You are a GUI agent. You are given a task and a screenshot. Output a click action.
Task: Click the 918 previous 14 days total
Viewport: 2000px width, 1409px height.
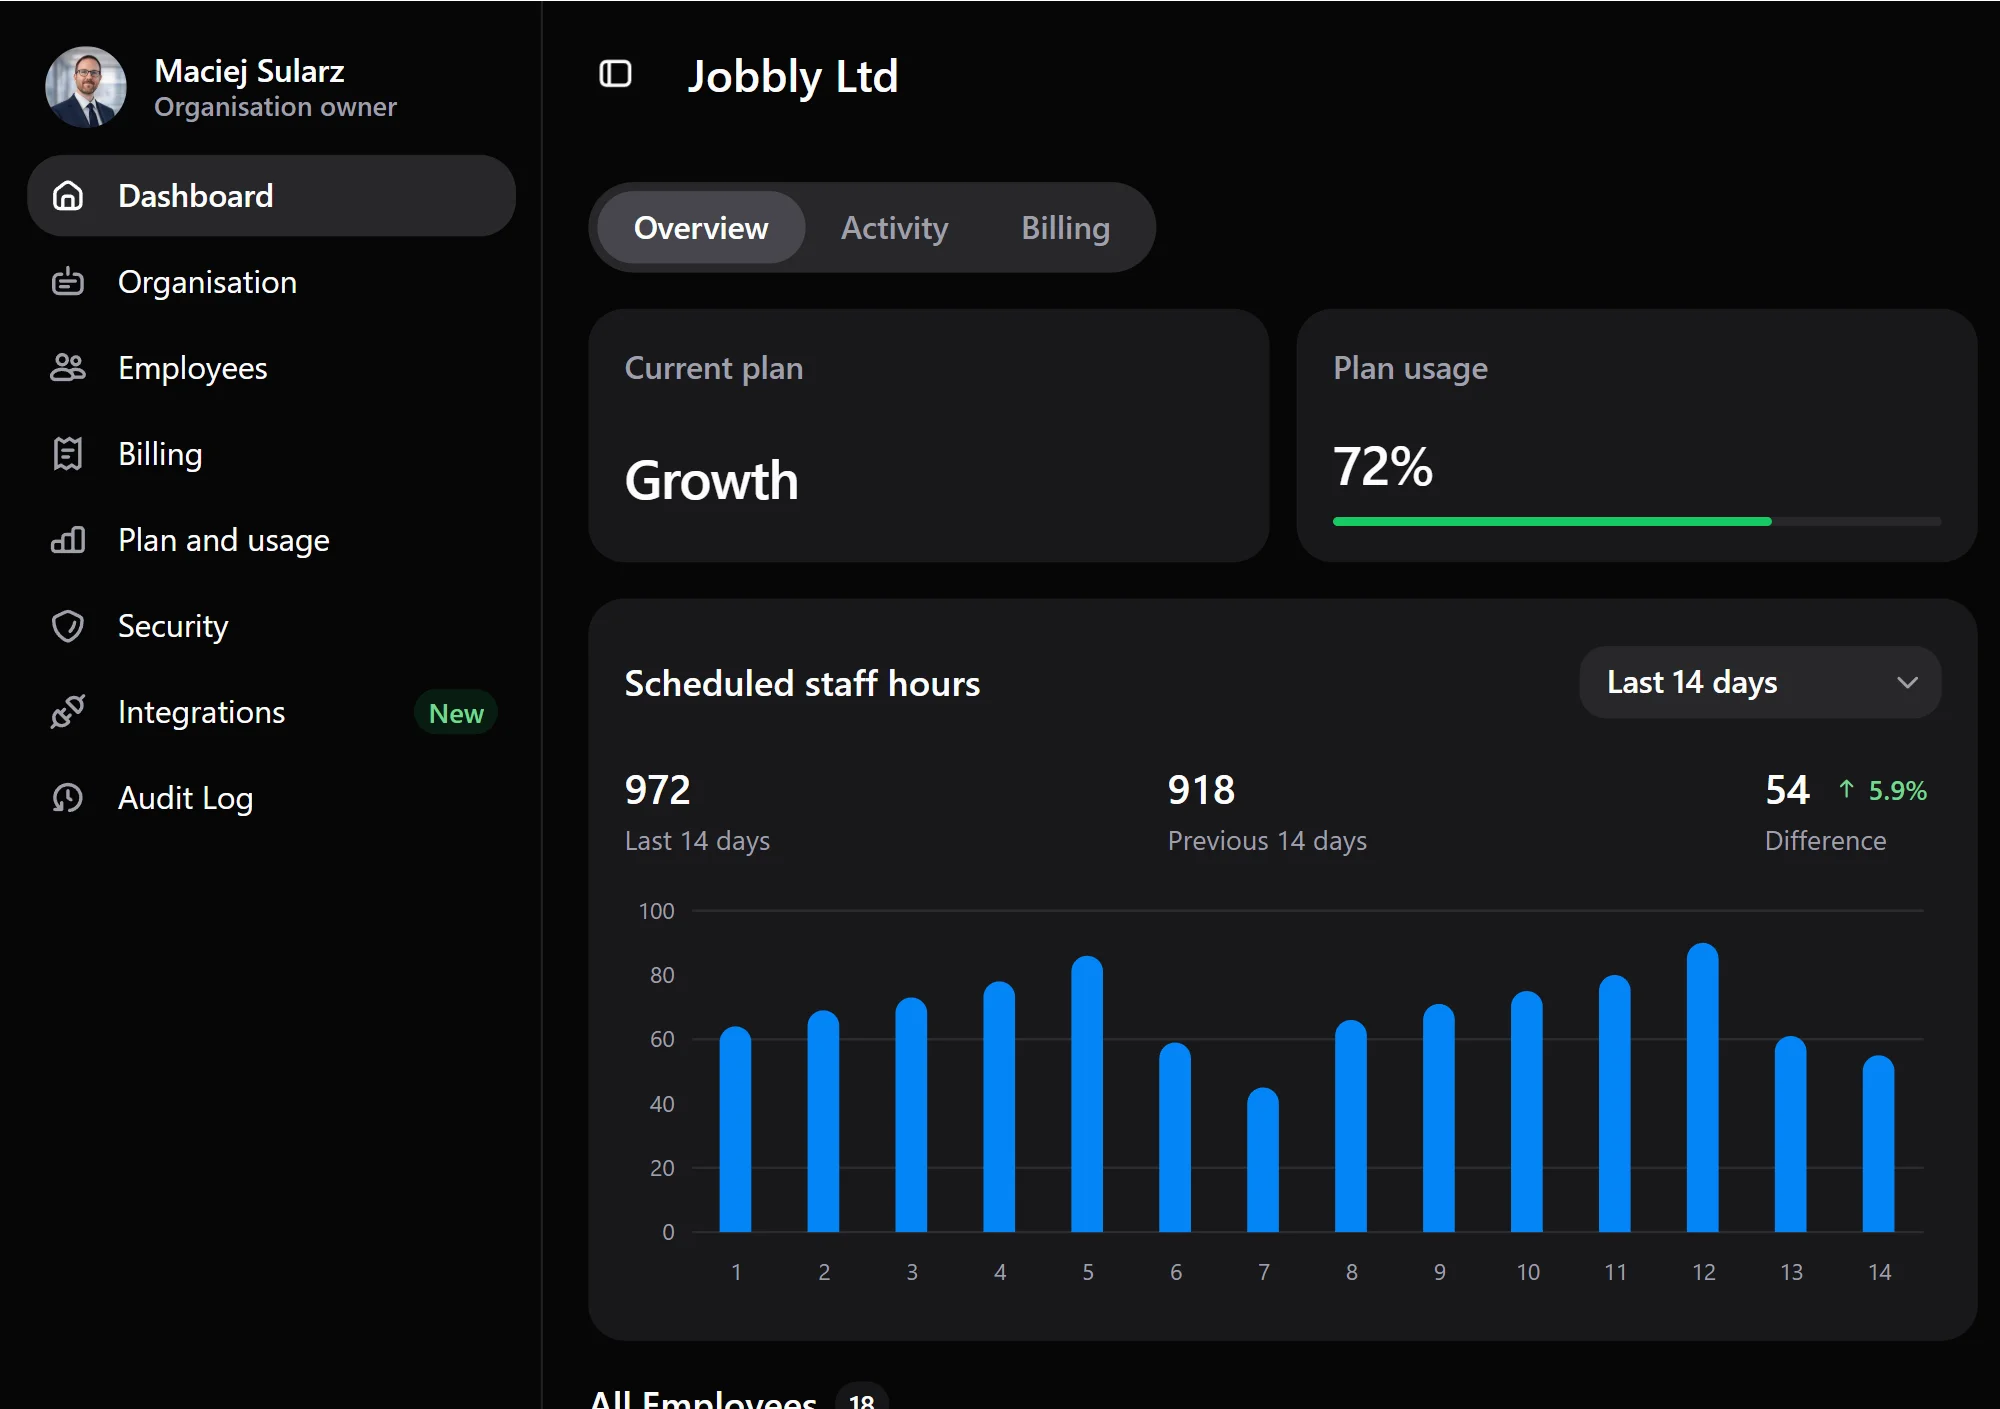pos(1201,790)
